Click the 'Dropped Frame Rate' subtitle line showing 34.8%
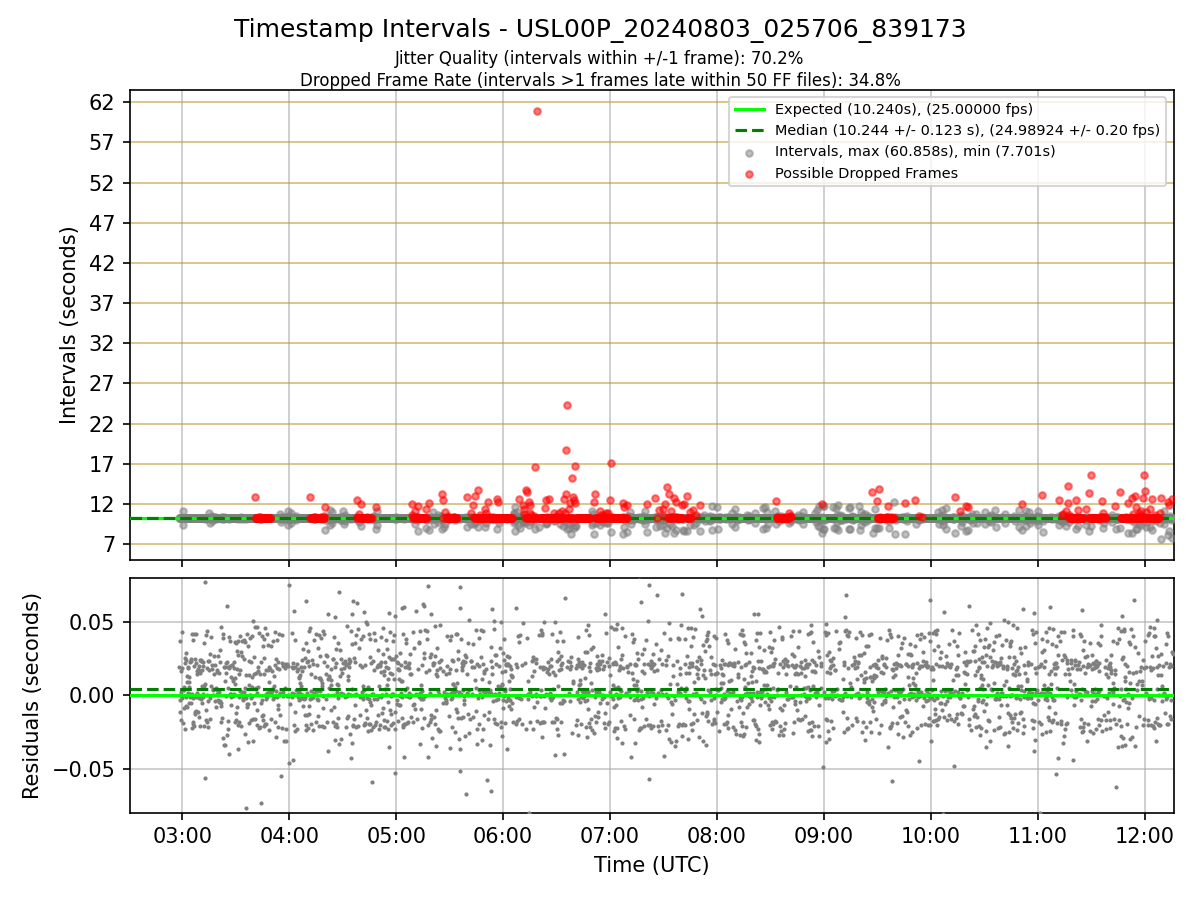The image size is (1200, 900). (600, 80)
